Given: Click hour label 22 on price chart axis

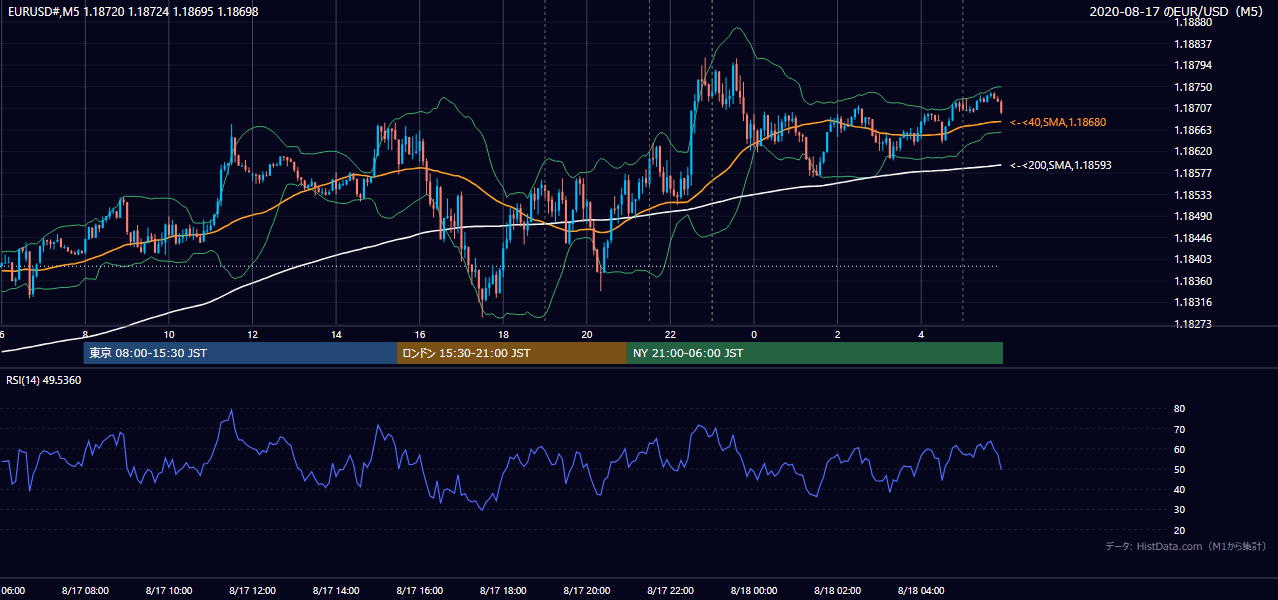Looking at the screenshot, I should [671, 335].
